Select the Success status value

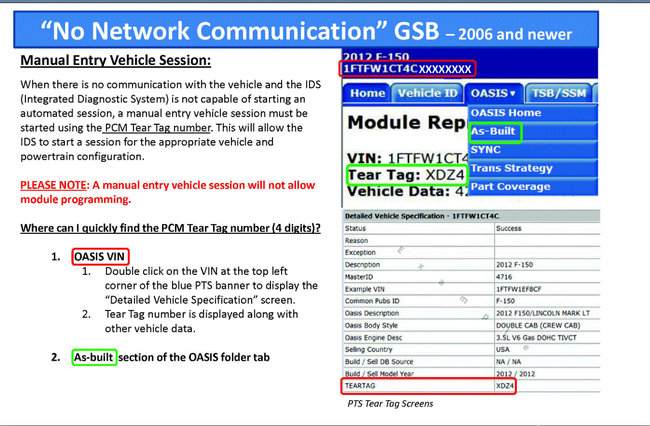pyautogui.click(x=509, y=228)
